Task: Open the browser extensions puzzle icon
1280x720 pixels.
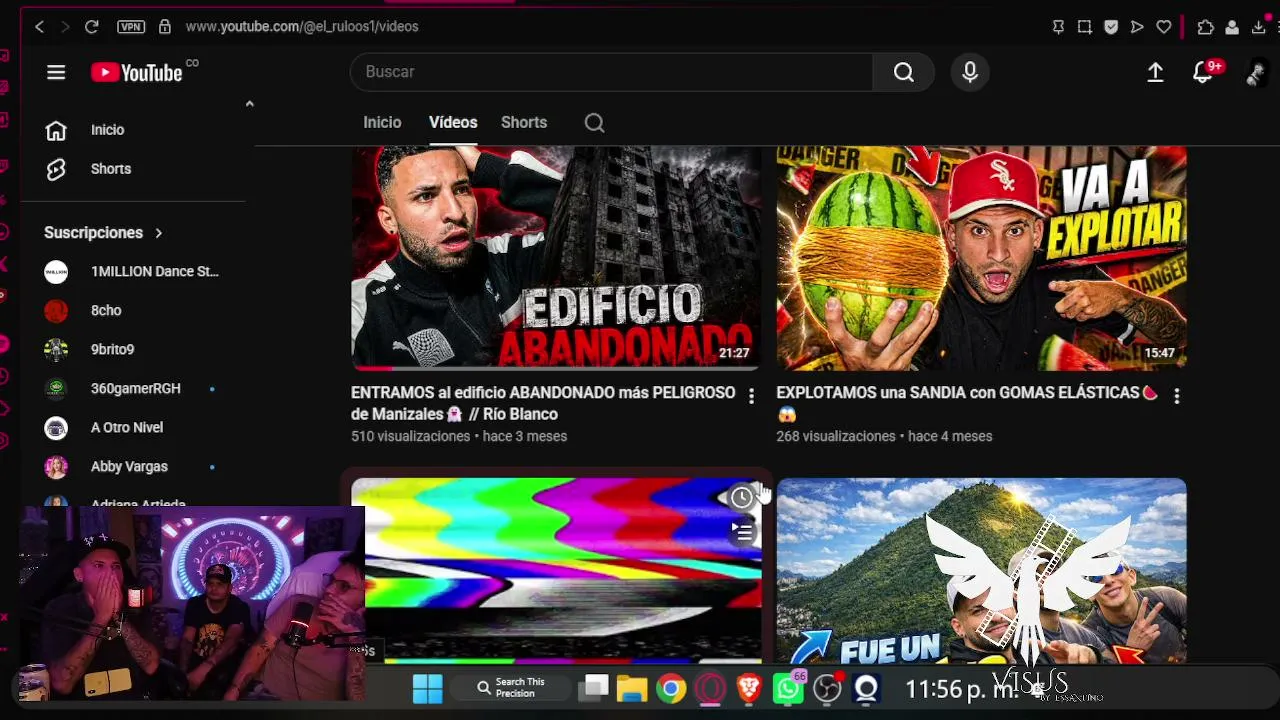Action: (1205, 27)
